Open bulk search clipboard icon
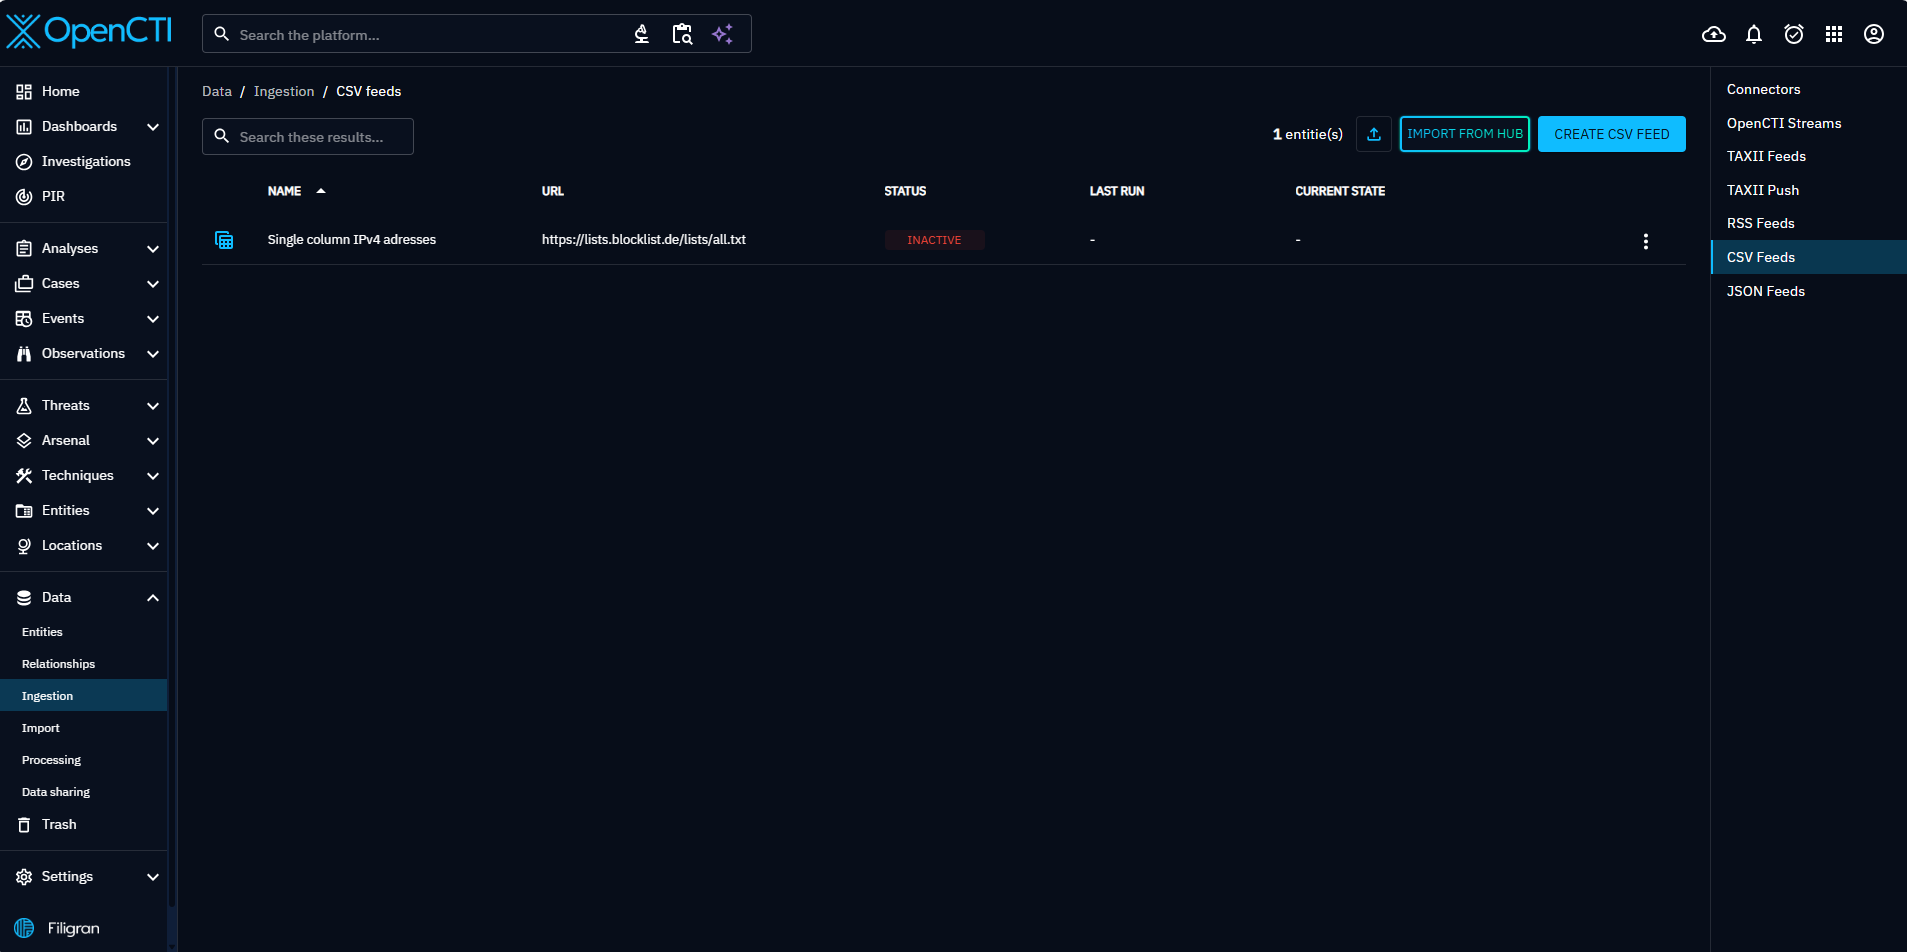The image size is (1907, 952). coord(682,35)
